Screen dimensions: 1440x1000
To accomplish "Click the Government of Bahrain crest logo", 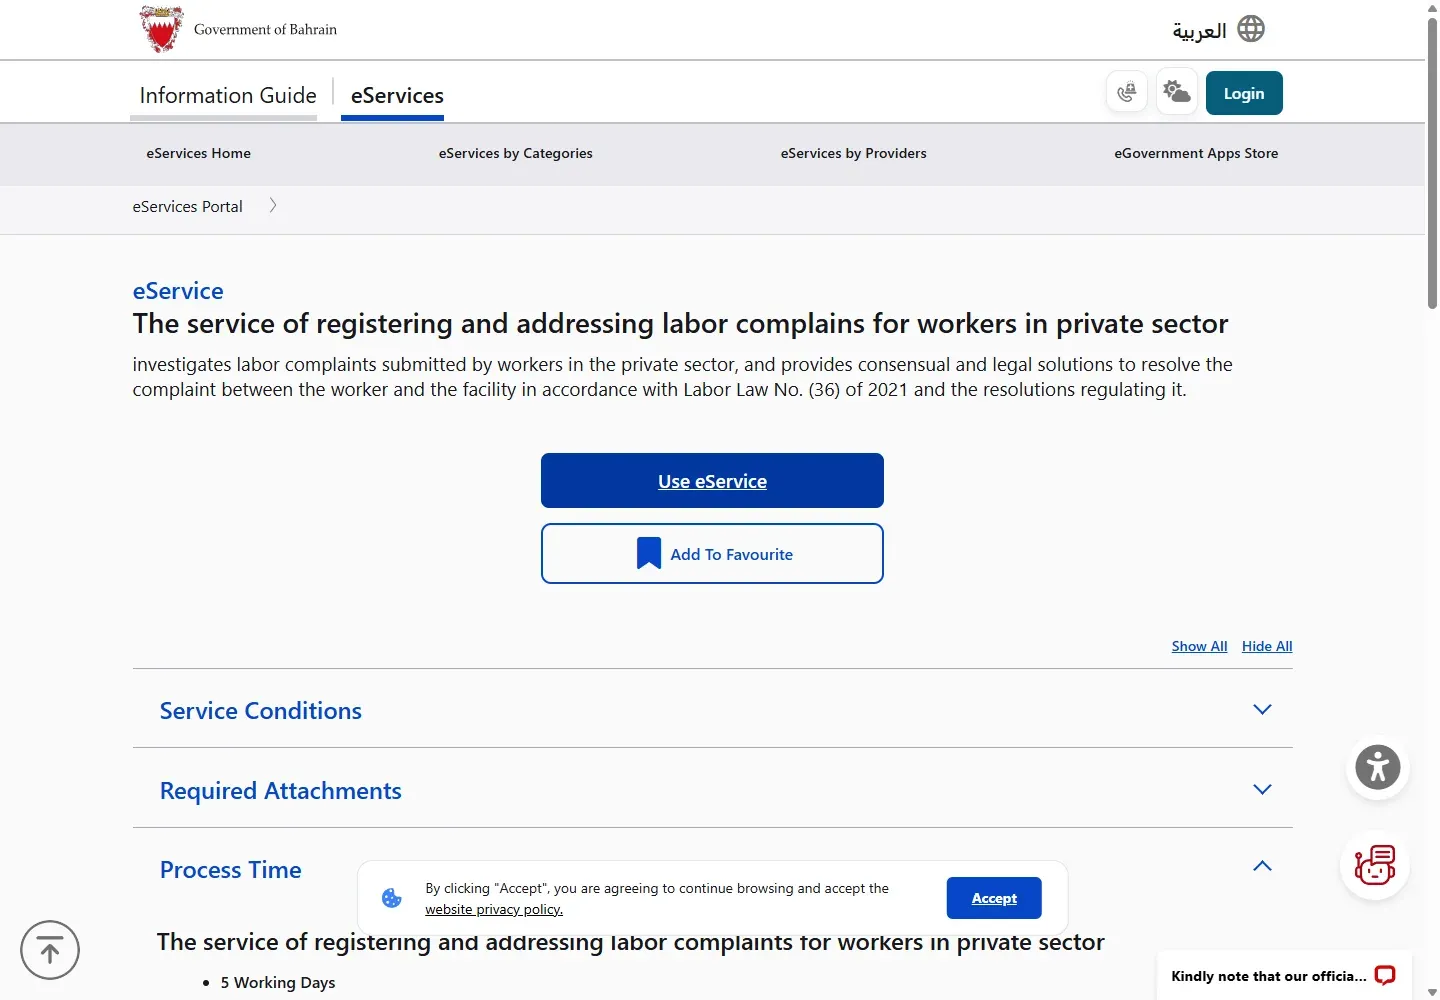I will [x=161, y=29].
